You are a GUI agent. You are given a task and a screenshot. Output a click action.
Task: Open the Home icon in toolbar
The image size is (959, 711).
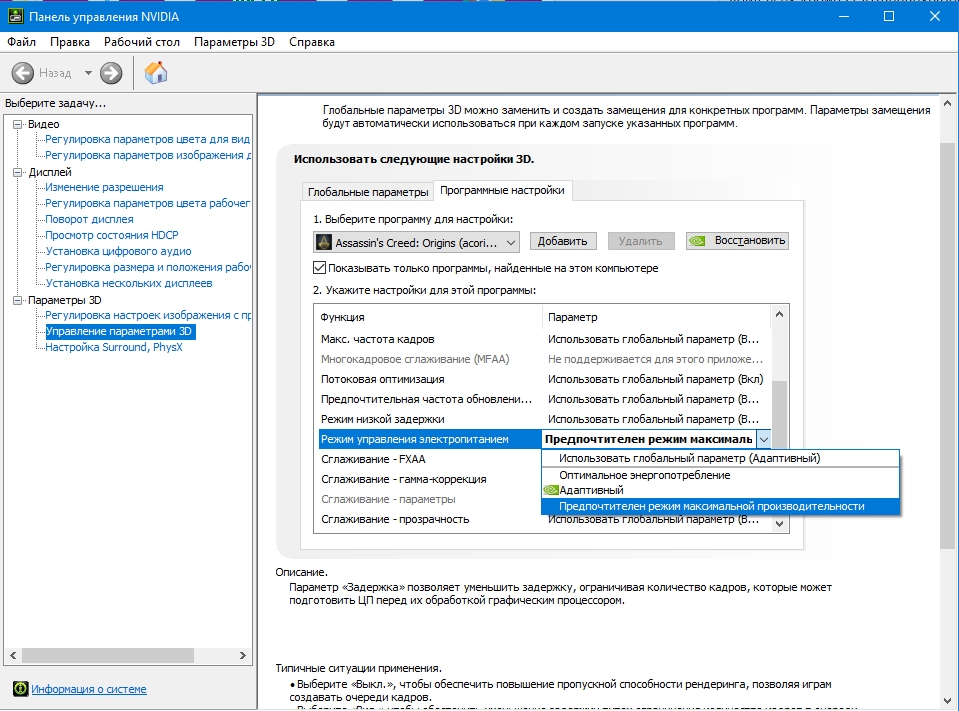156,73
